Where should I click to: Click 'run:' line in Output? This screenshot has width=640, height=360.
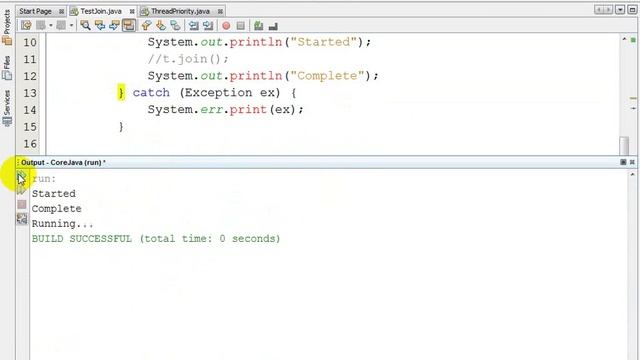click(x=44, y=179)
